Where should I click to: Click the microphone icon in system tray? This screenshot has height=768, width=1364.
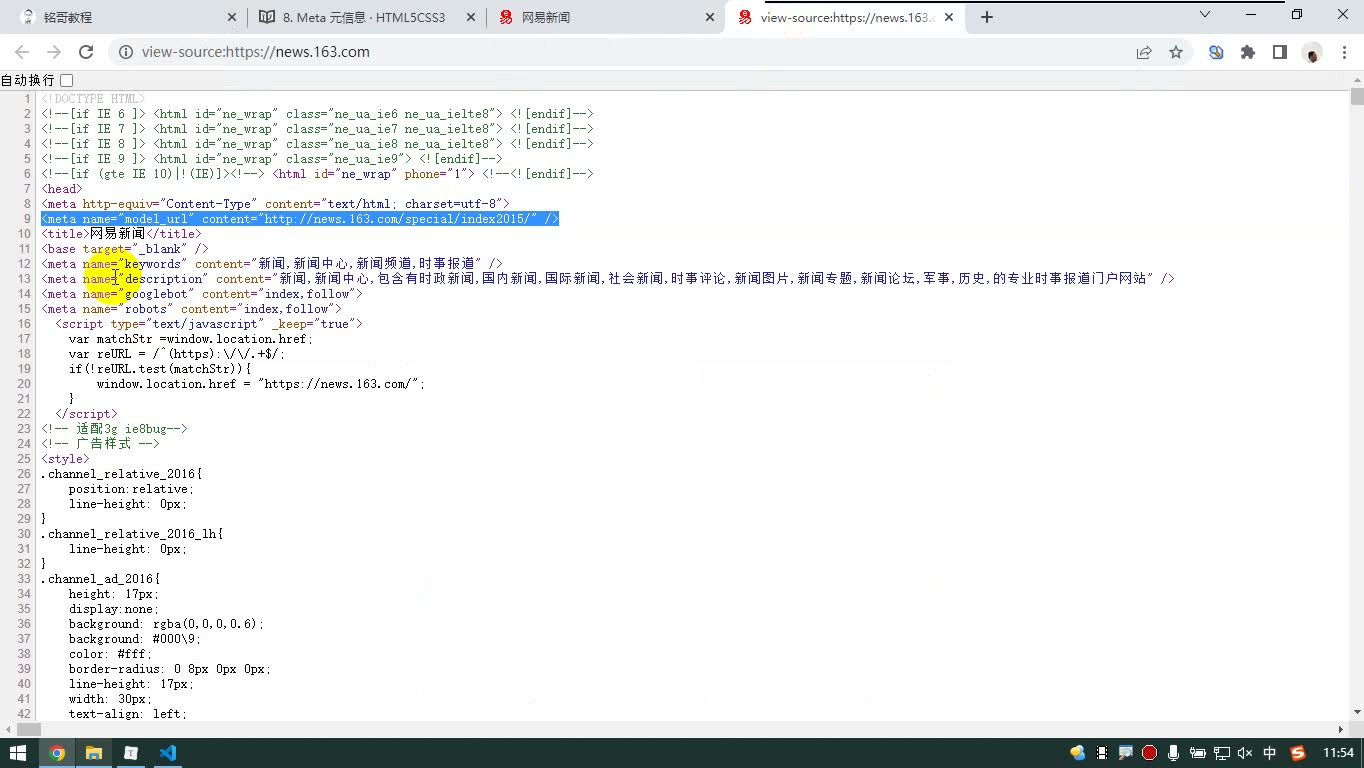coord(1173,753)
